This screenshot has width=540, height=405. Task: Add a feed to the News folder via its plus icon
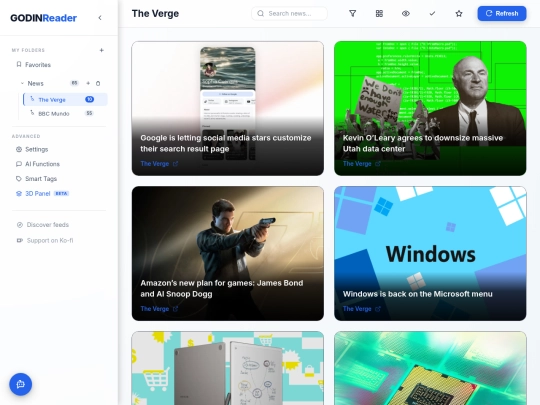click(88, 83)
